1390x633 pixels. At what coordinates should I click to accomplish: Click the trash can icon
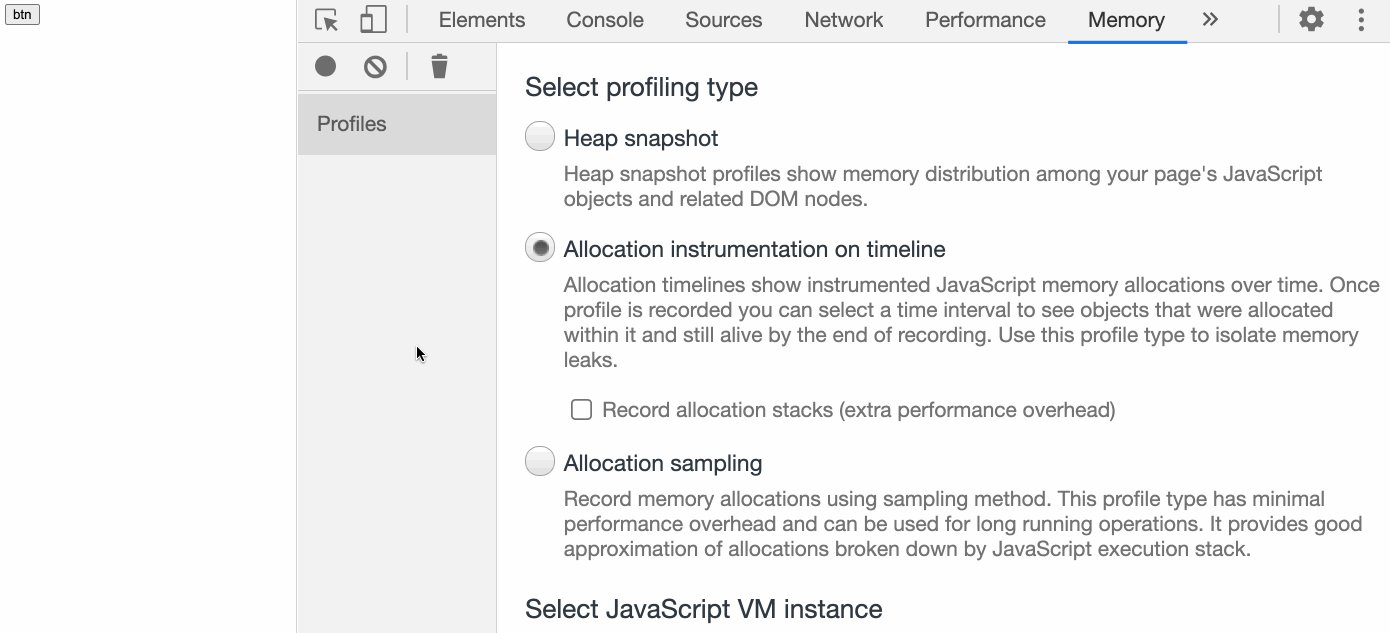(439, 66)
